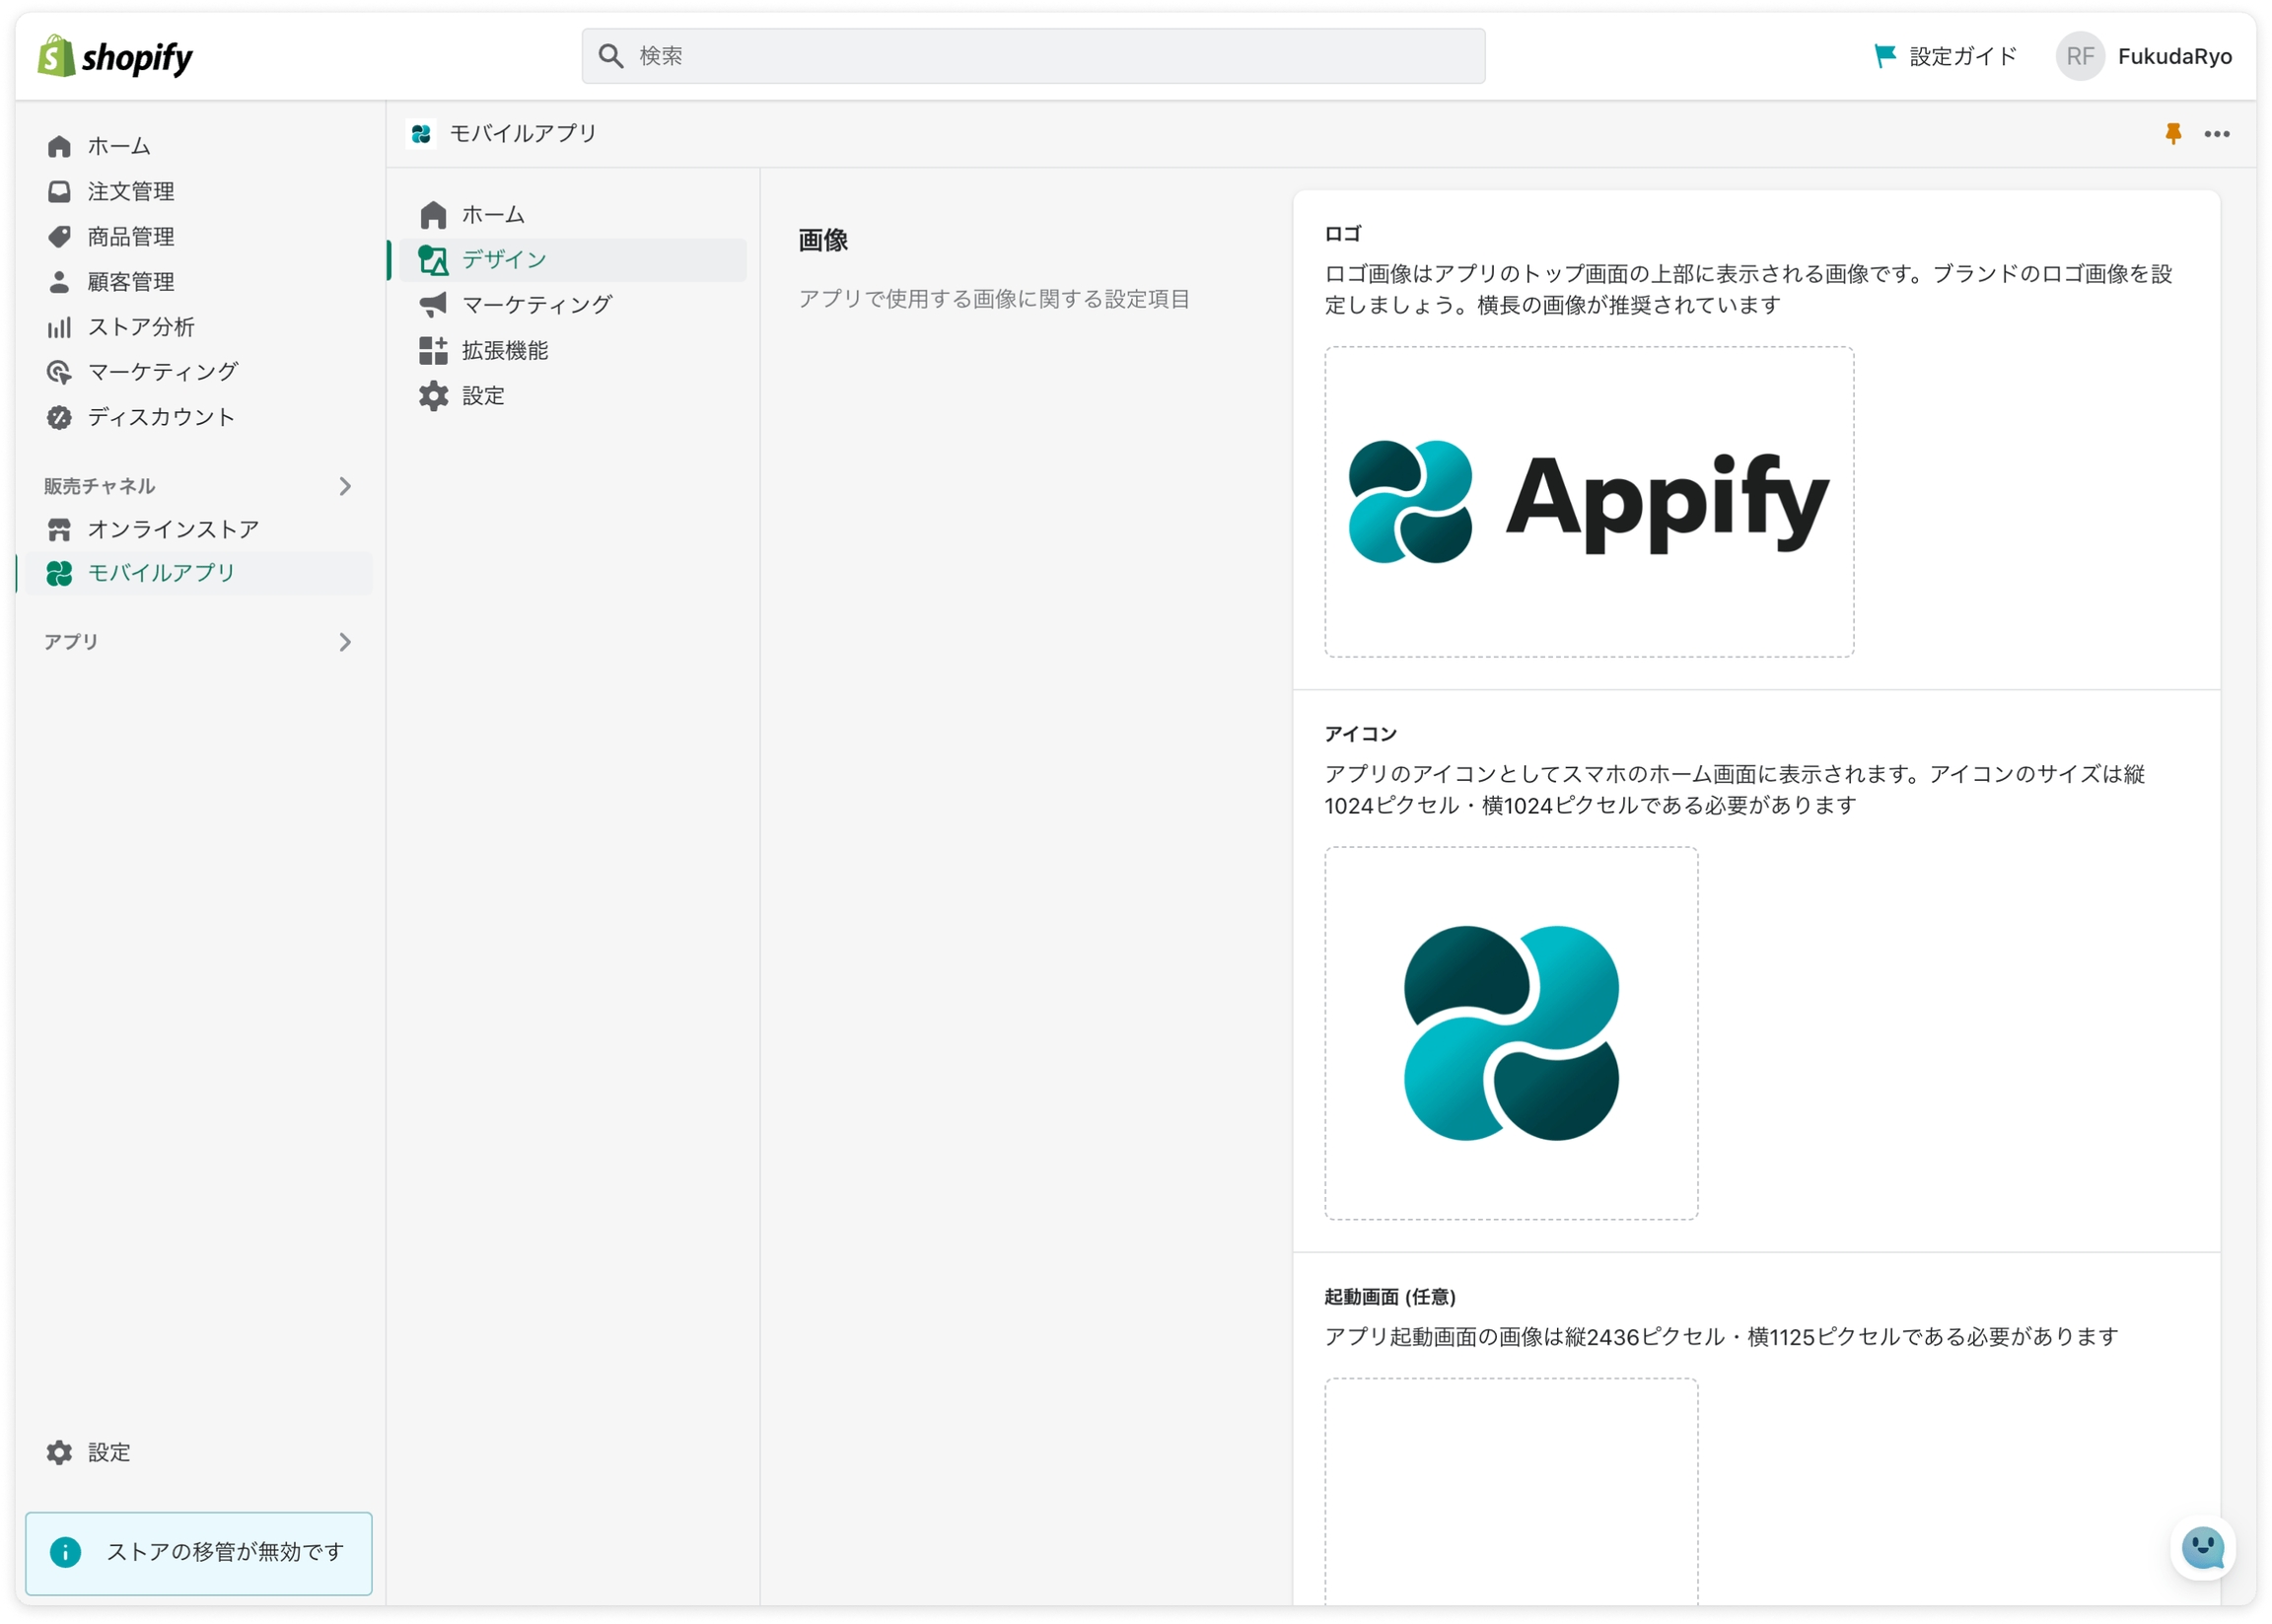Click the 顧客管理 person icon

pos(59,282)
